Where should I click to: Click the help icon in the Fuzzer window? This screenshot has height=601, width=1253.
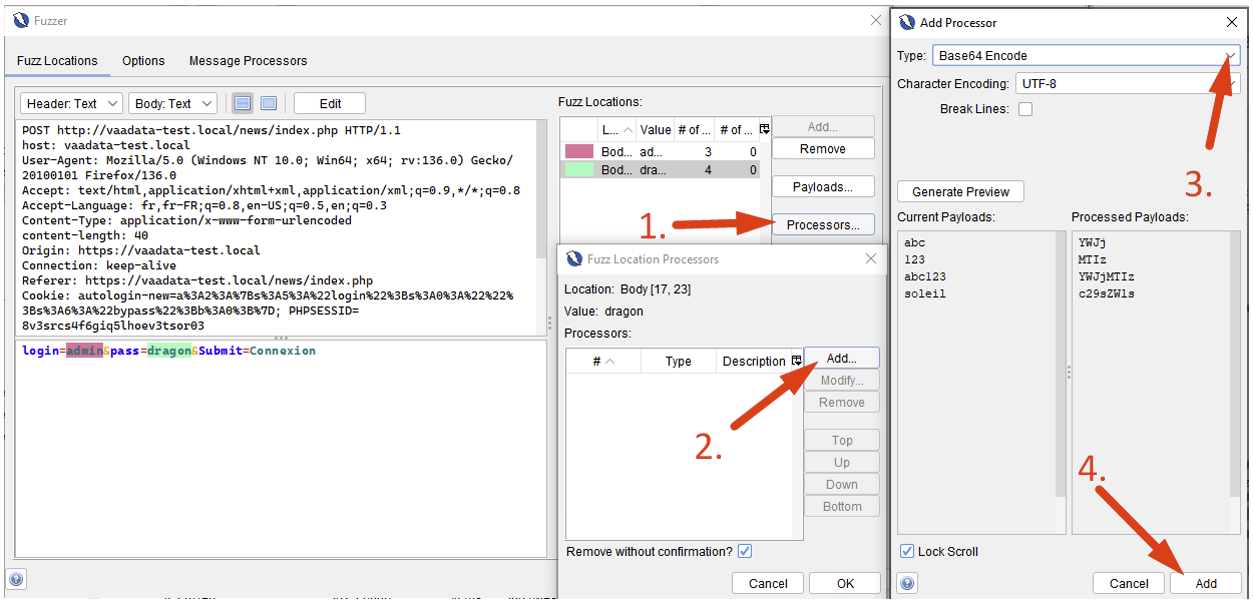pos(16,578)
